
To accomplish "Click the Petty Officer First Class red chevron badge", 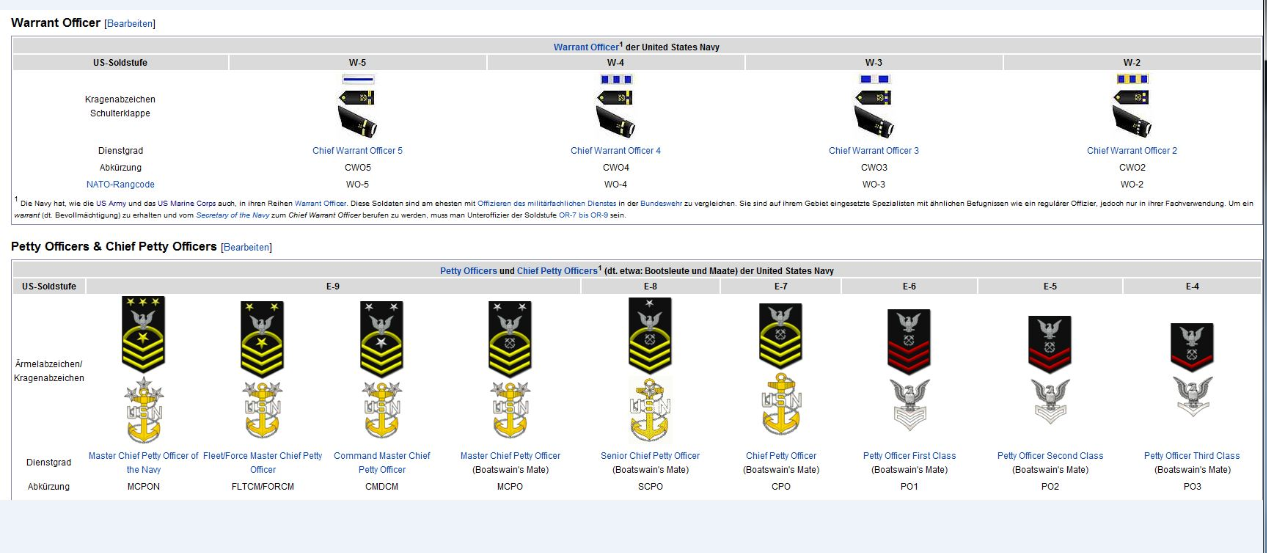I will point(909,340).
